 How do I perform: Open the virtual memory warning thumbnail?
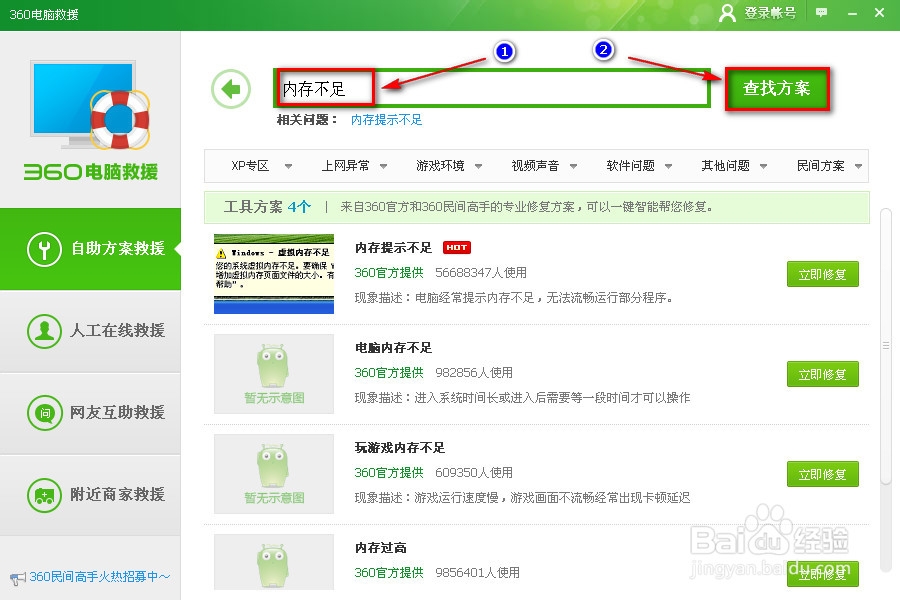pyautogui.click(x=274, y=274)
